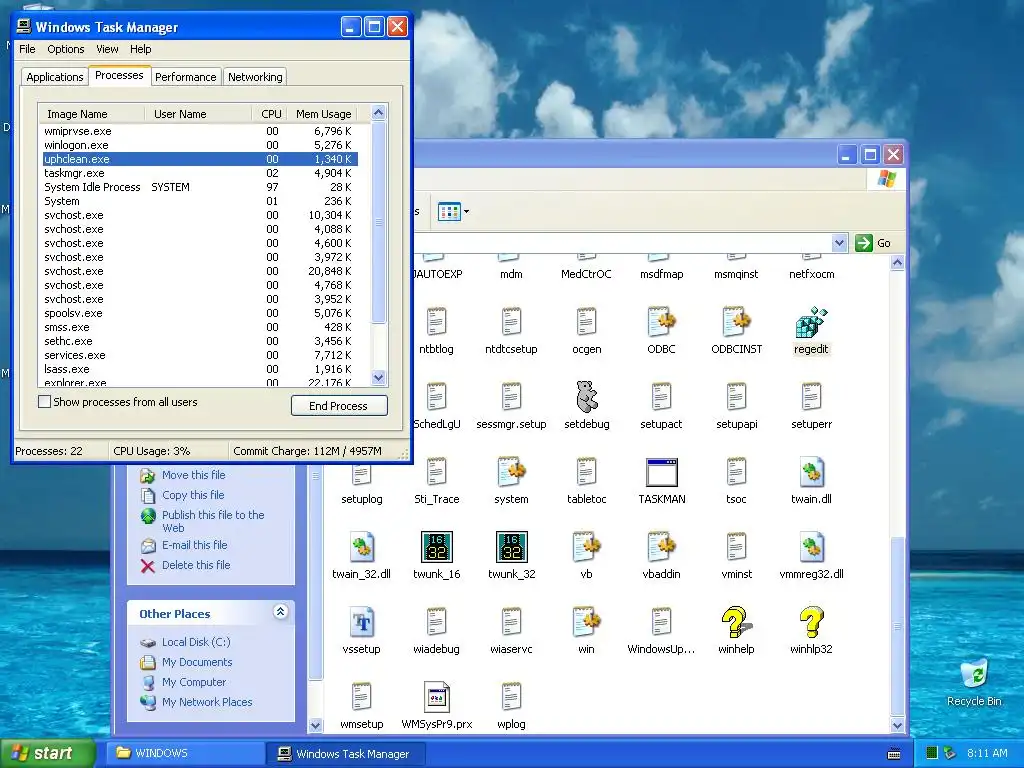Click the on-screen keyboard tray icon
Image resolution: width=1024 pixels, height=768 pixels.
click(x=894, y=754)
